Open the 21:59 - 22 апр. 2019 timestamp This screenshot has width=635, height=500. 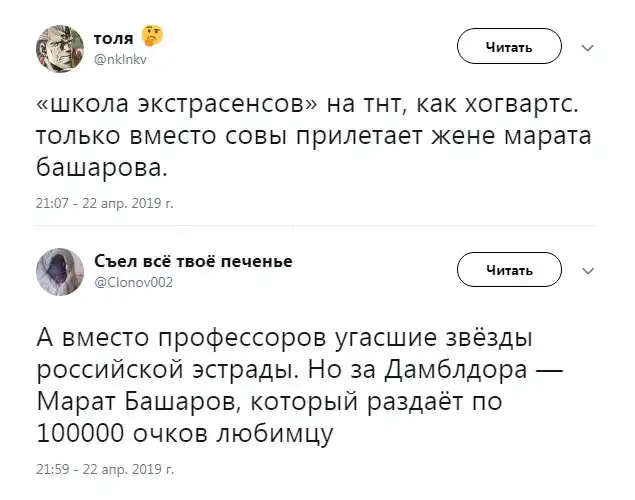click(105, 467)
